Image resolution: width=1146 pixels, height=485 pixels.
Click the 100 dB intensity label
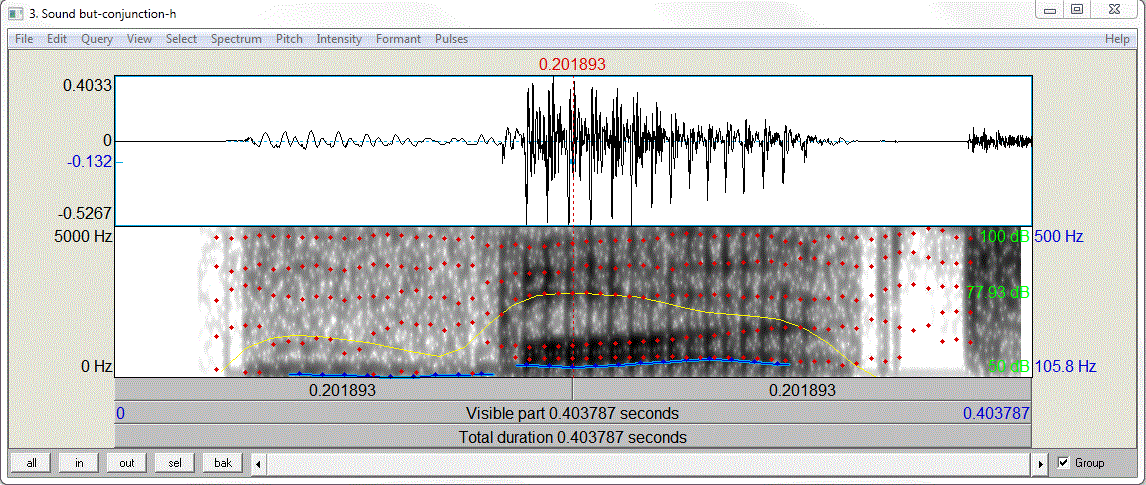[1006, 237]
